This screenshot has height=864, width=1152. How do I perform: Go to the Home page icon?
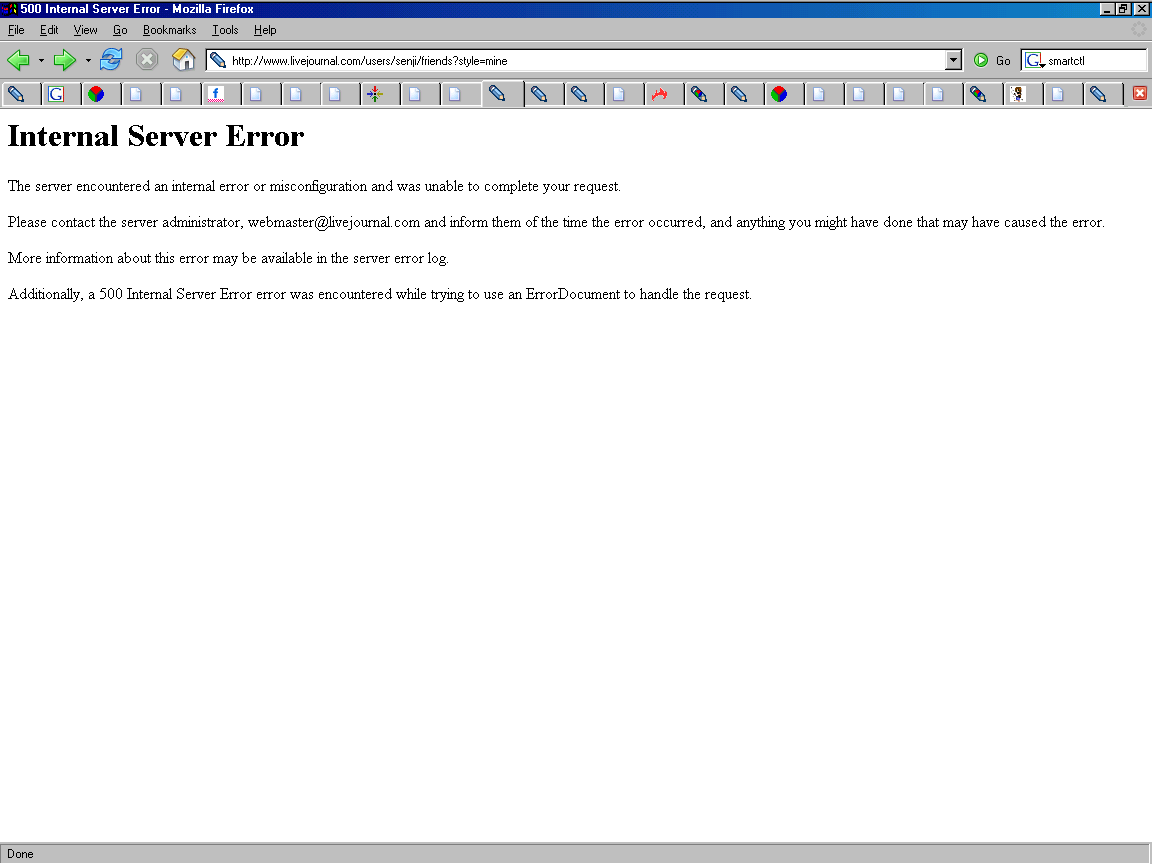(183, 60)
